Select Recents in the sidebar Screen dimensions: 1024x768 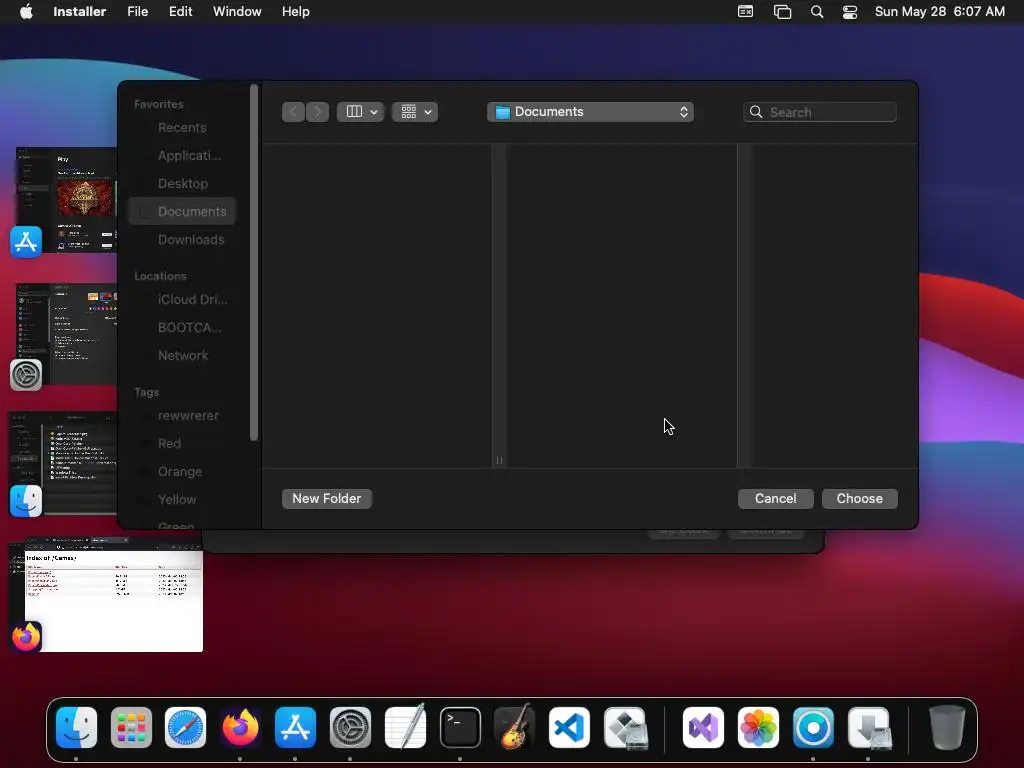[x=182, y=127]
